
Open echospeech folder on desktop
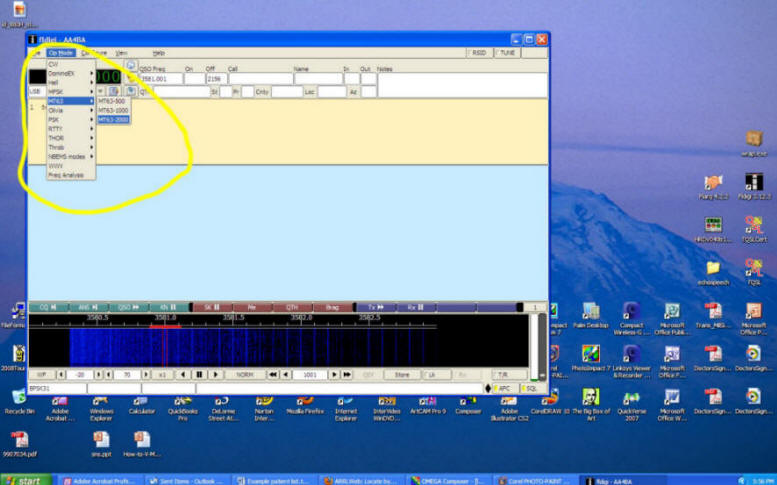coord(713,272)
